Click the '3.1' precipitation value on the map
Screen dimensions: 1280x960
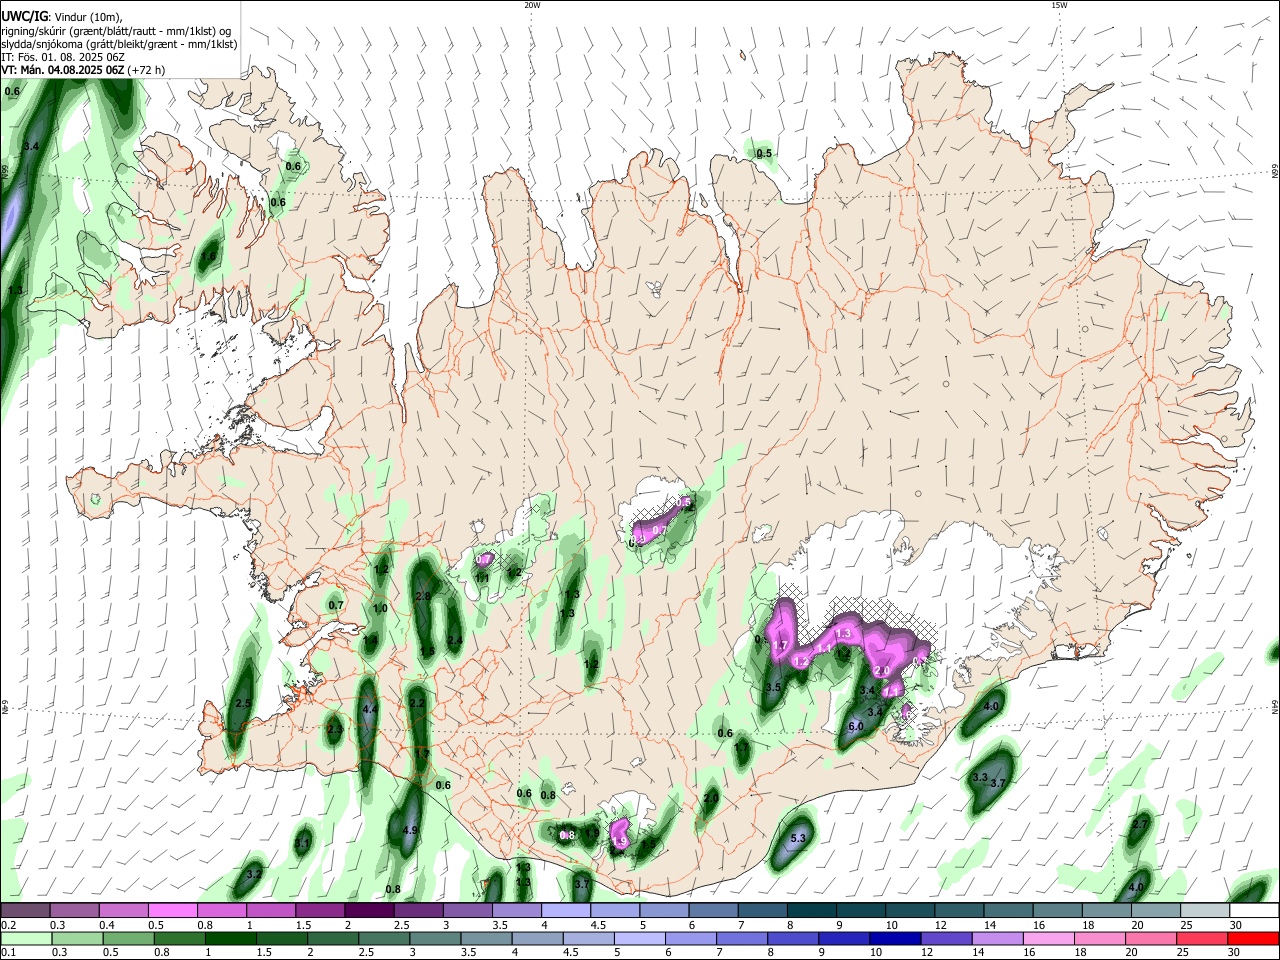(x=302, y=843)
